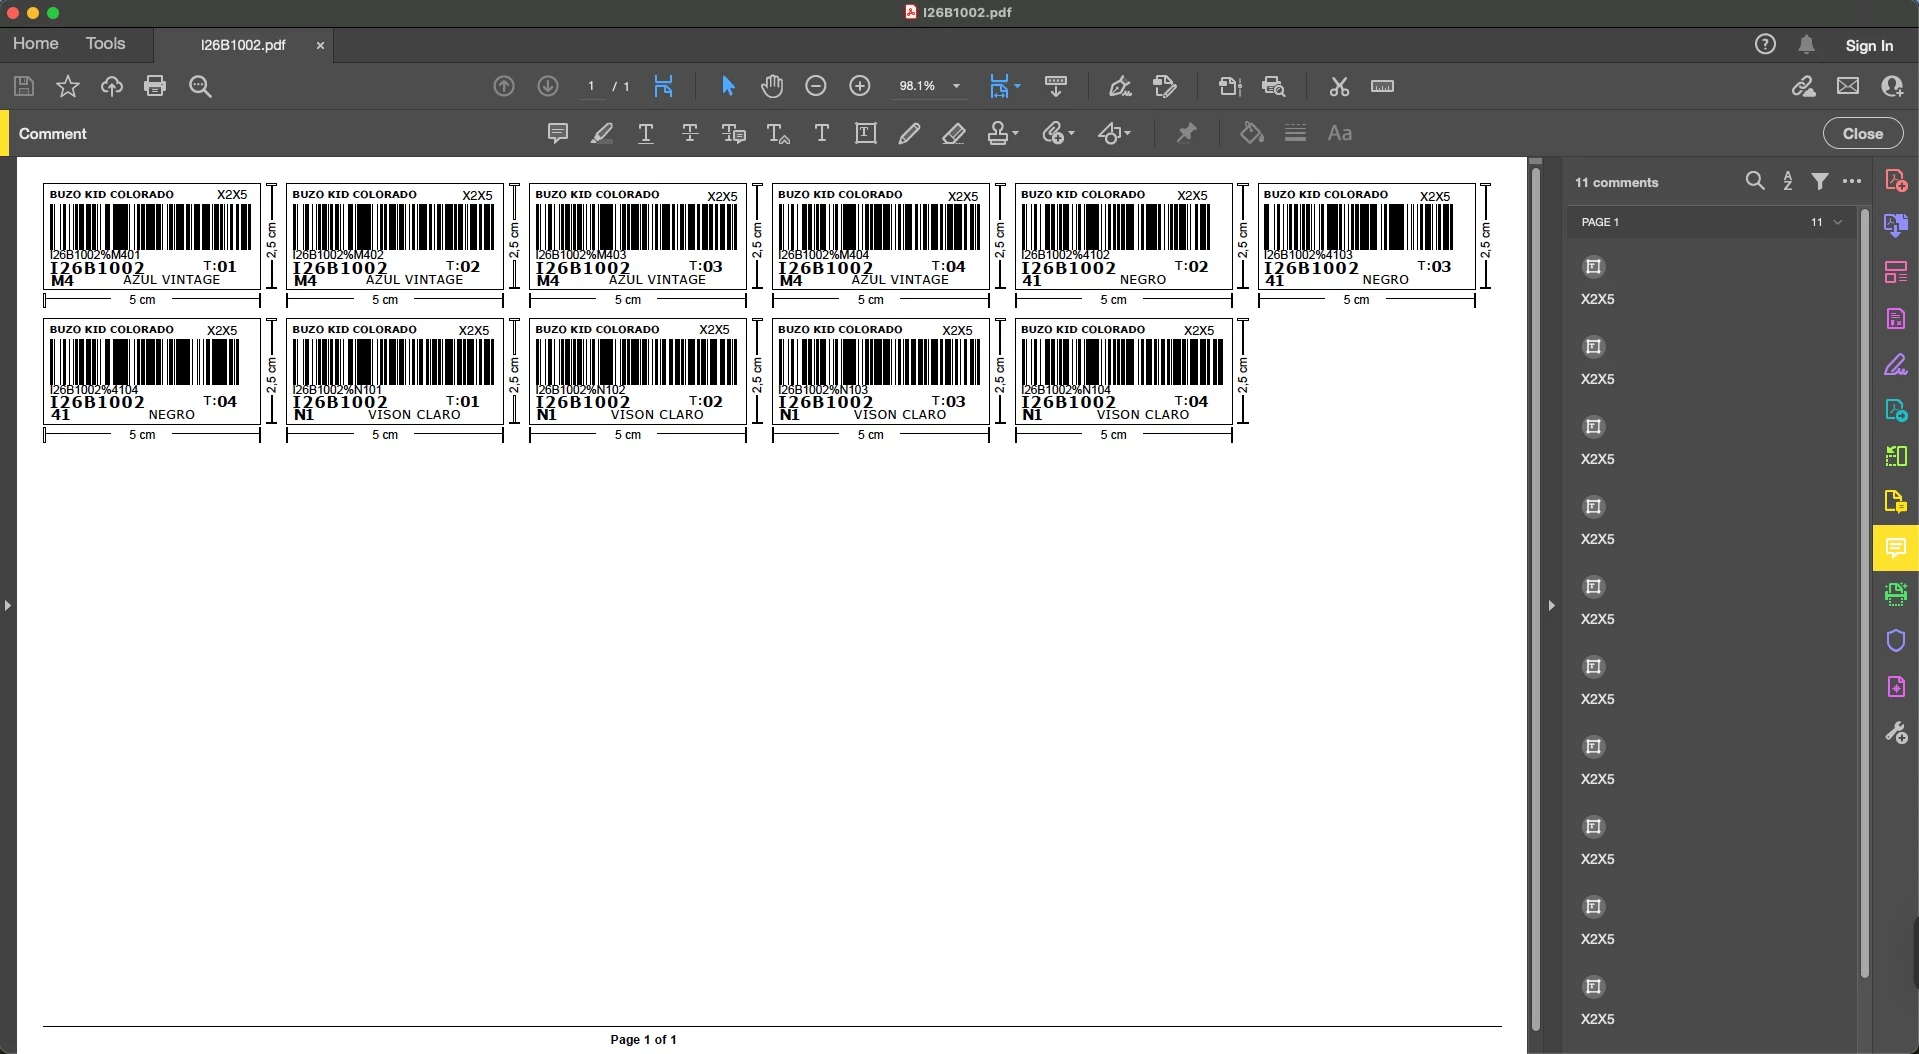Select the Strikethrough text tool
The image size is (1919, 1054).
[690, 133]
